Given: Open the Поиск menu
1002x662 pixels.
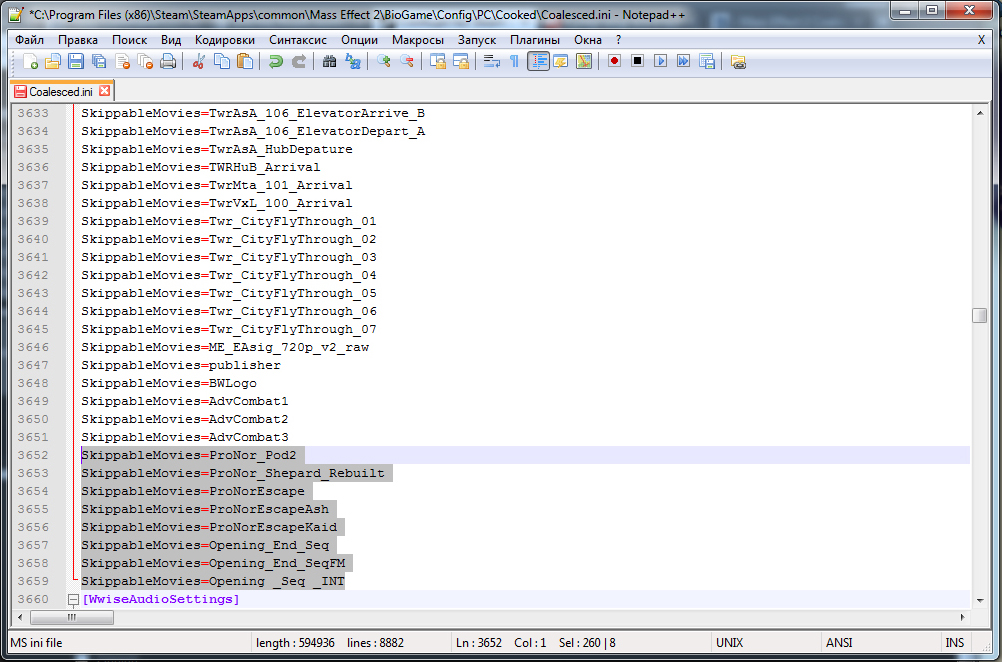Looking at the screenshot, I should (130, 40).
